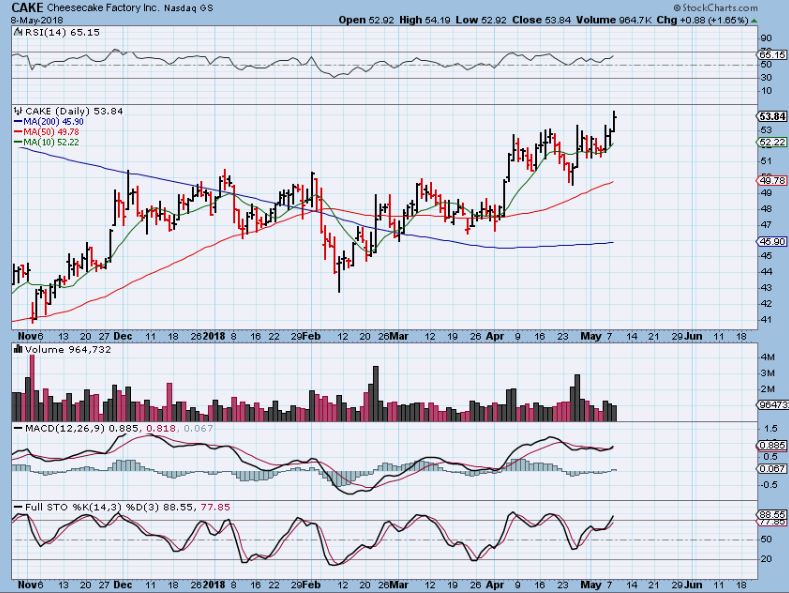Click the icon beside the Volume label

[x=15, y=347]
